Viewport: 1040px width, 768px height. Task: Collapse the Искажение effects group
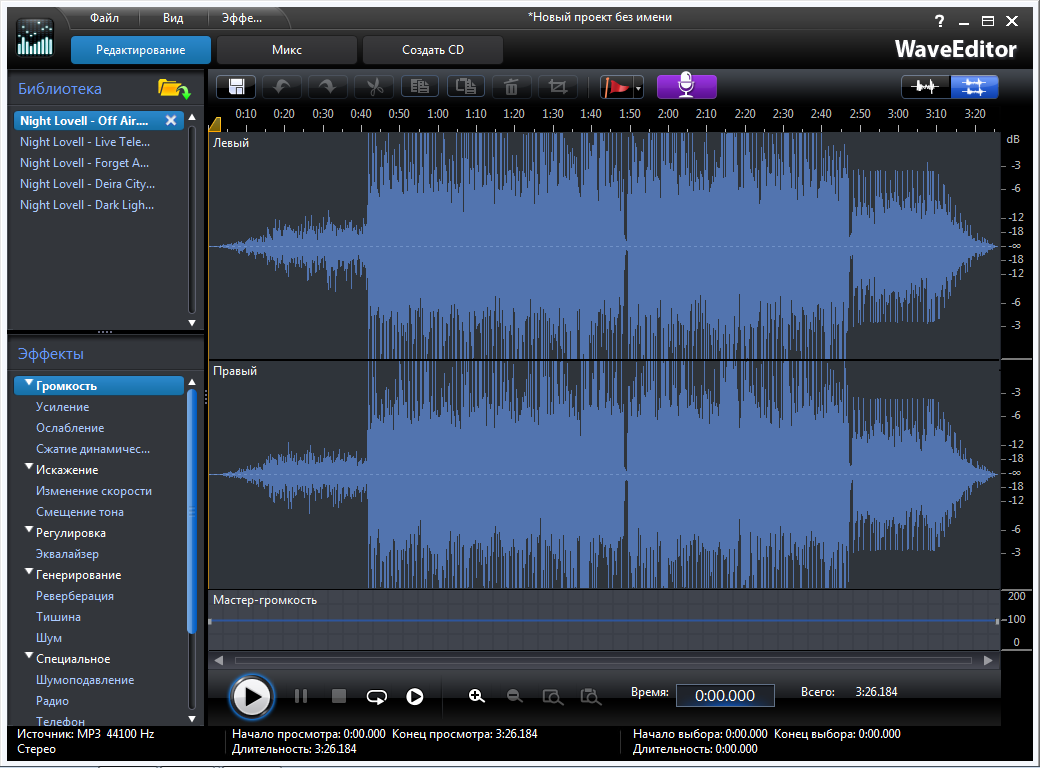point(29,468)
